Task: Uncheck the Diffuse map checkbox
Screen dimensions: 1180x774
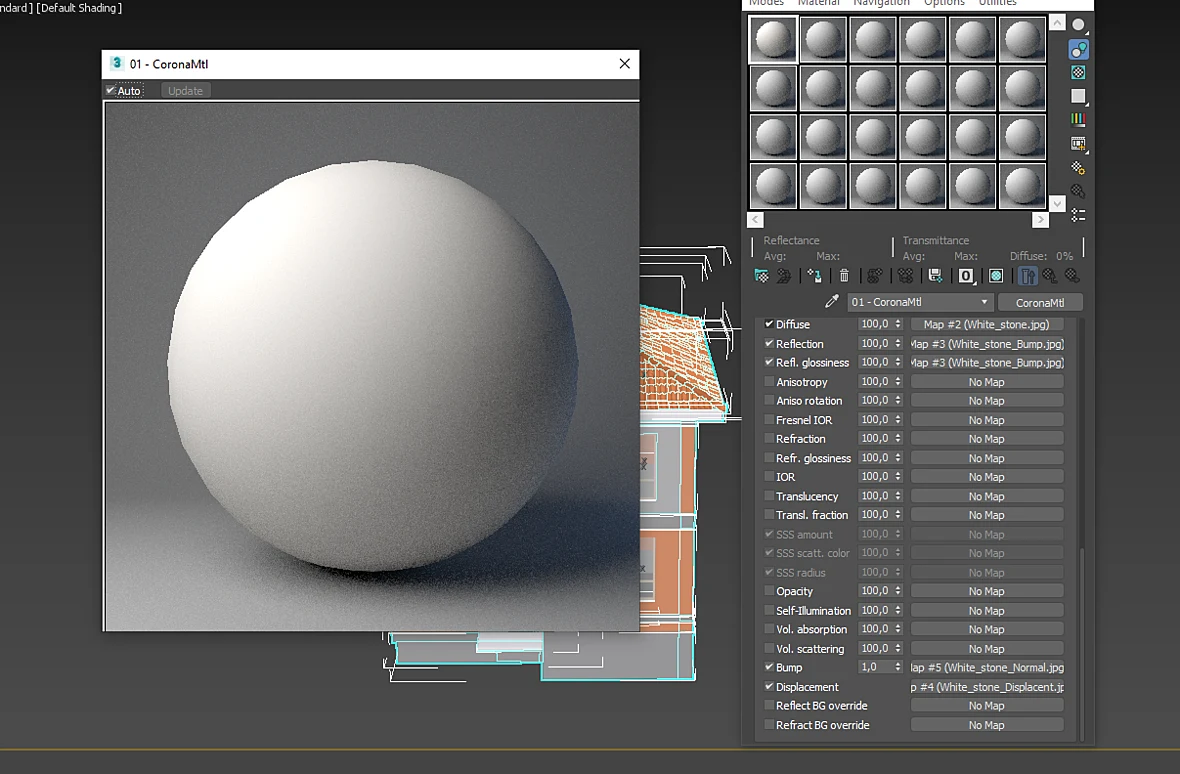Action: tap(769, 323)
